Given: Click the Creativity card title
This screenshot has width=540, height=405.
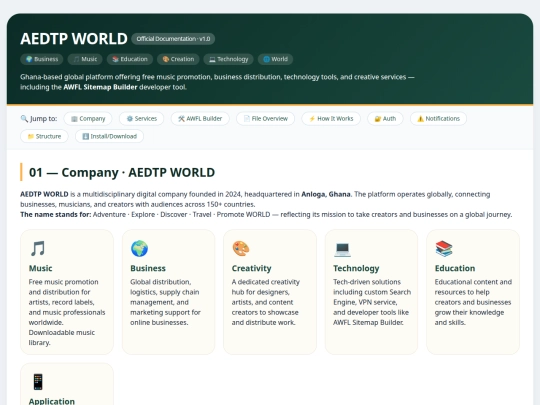Looking at the screenshot, I should click(251, 268).
